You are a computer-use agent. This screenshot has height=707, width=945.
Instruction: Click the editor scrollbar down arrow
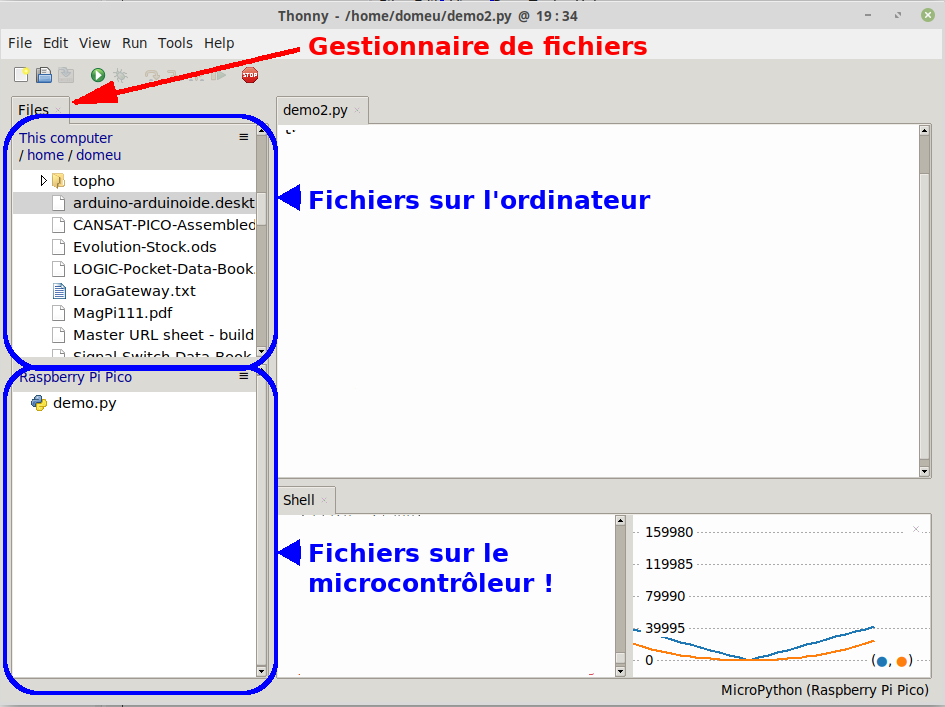click(x=925, y=471)
